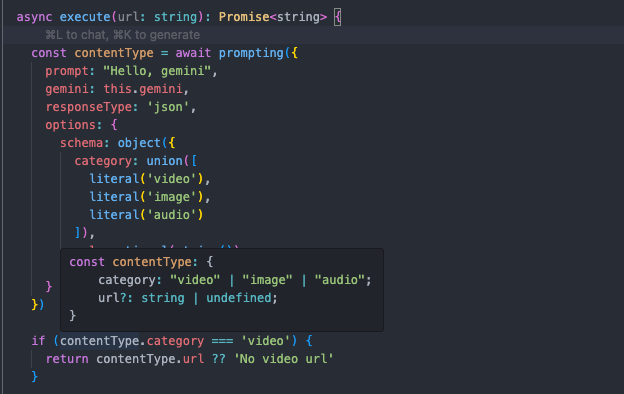The width and height of the screenshot is (624, 394).
Task: Click the 'json' responseType value
Action: tap(168, 107)
